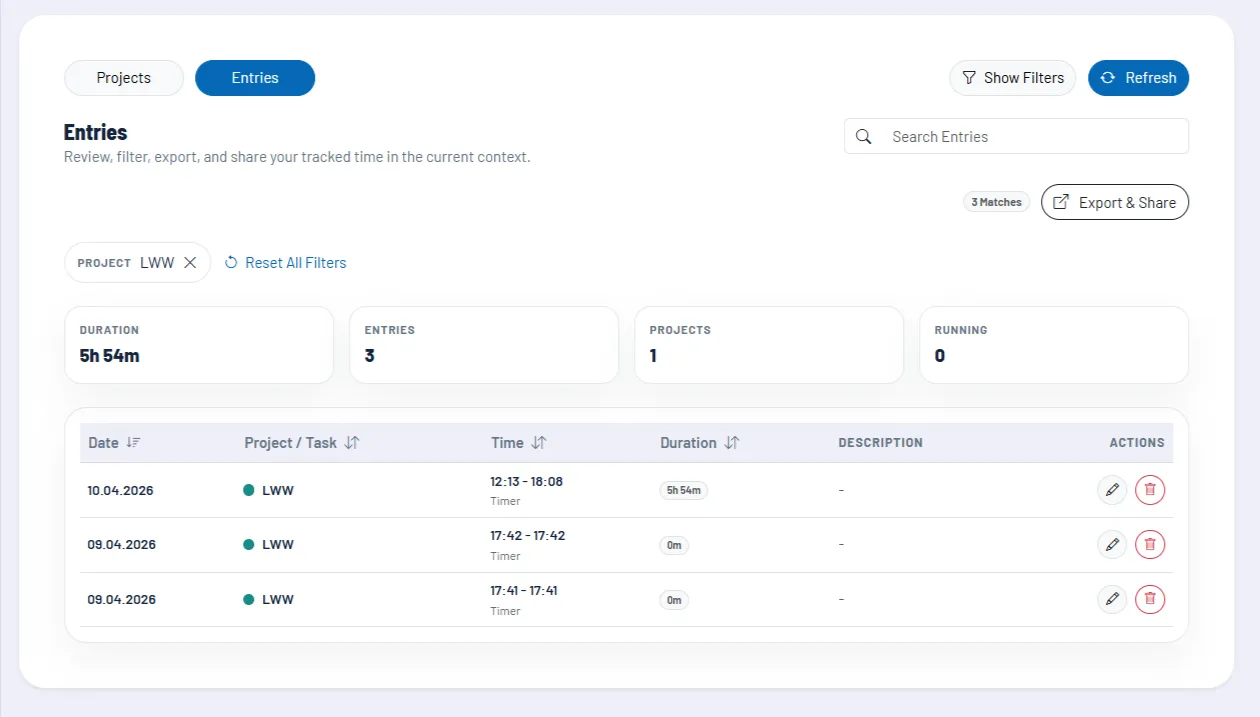This screenshot has width=1260, height=717.
Task: Click the PROJECTS summary card
Action: (x=769, y=345)
